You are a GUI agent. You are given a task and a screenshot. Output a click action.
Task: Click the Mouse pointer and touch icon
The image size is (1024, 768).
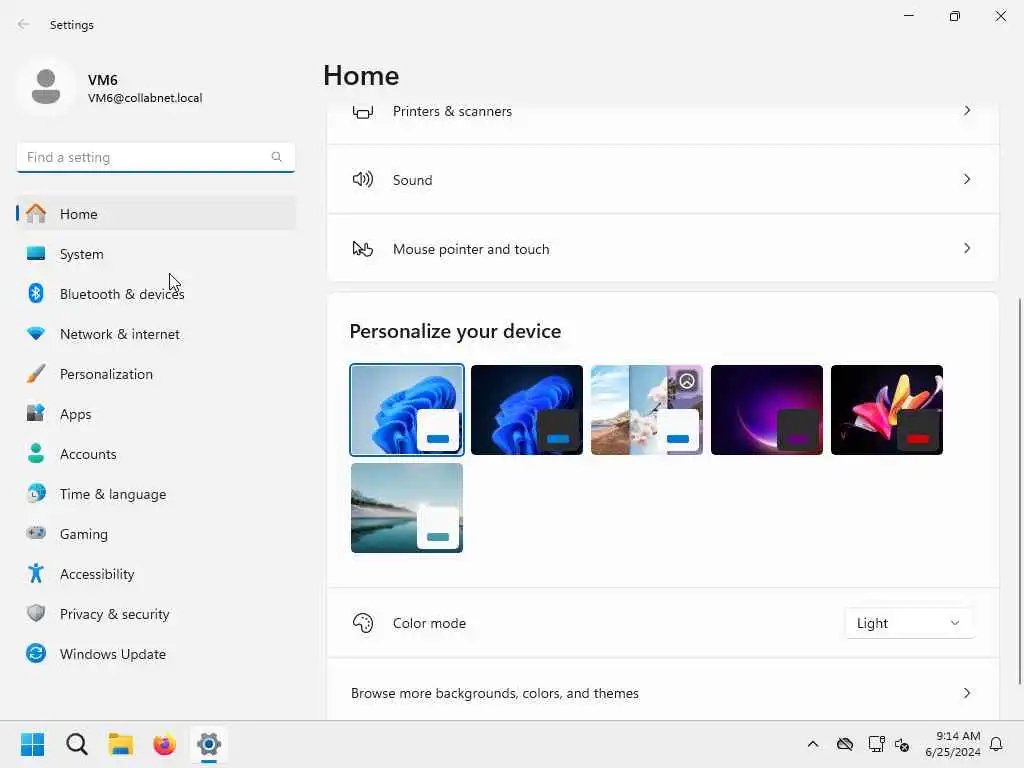pos(362,249)
